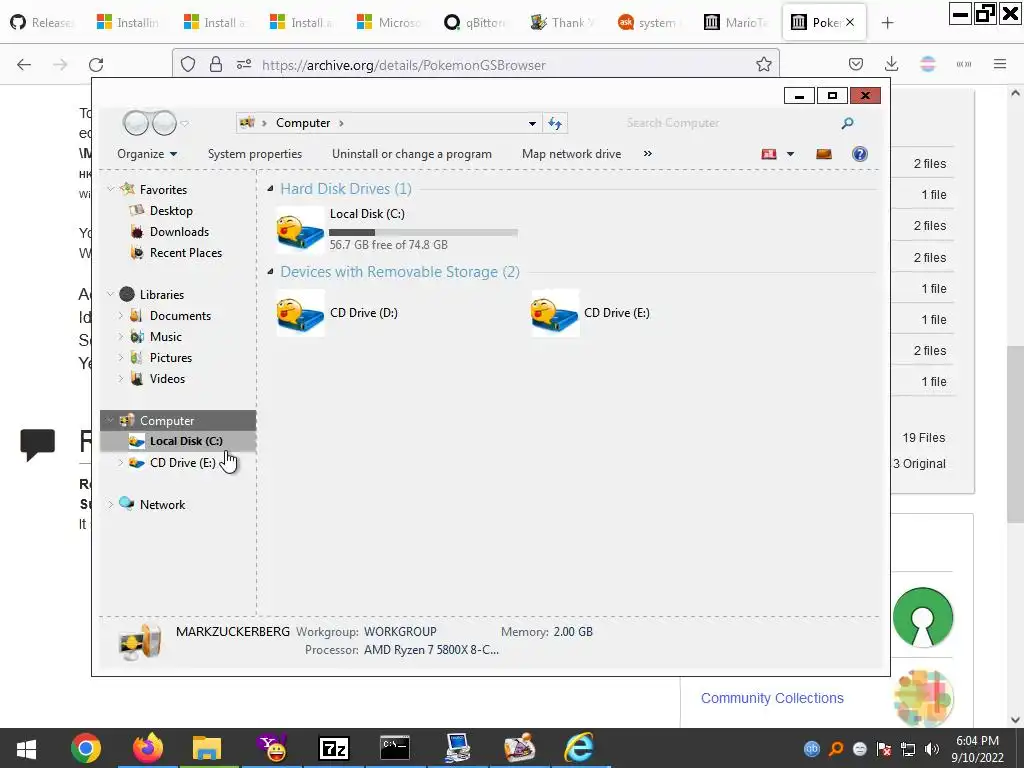This screenshot has height=768, width=1024.
Task: Expand the Documents library node
Action: 121,316
